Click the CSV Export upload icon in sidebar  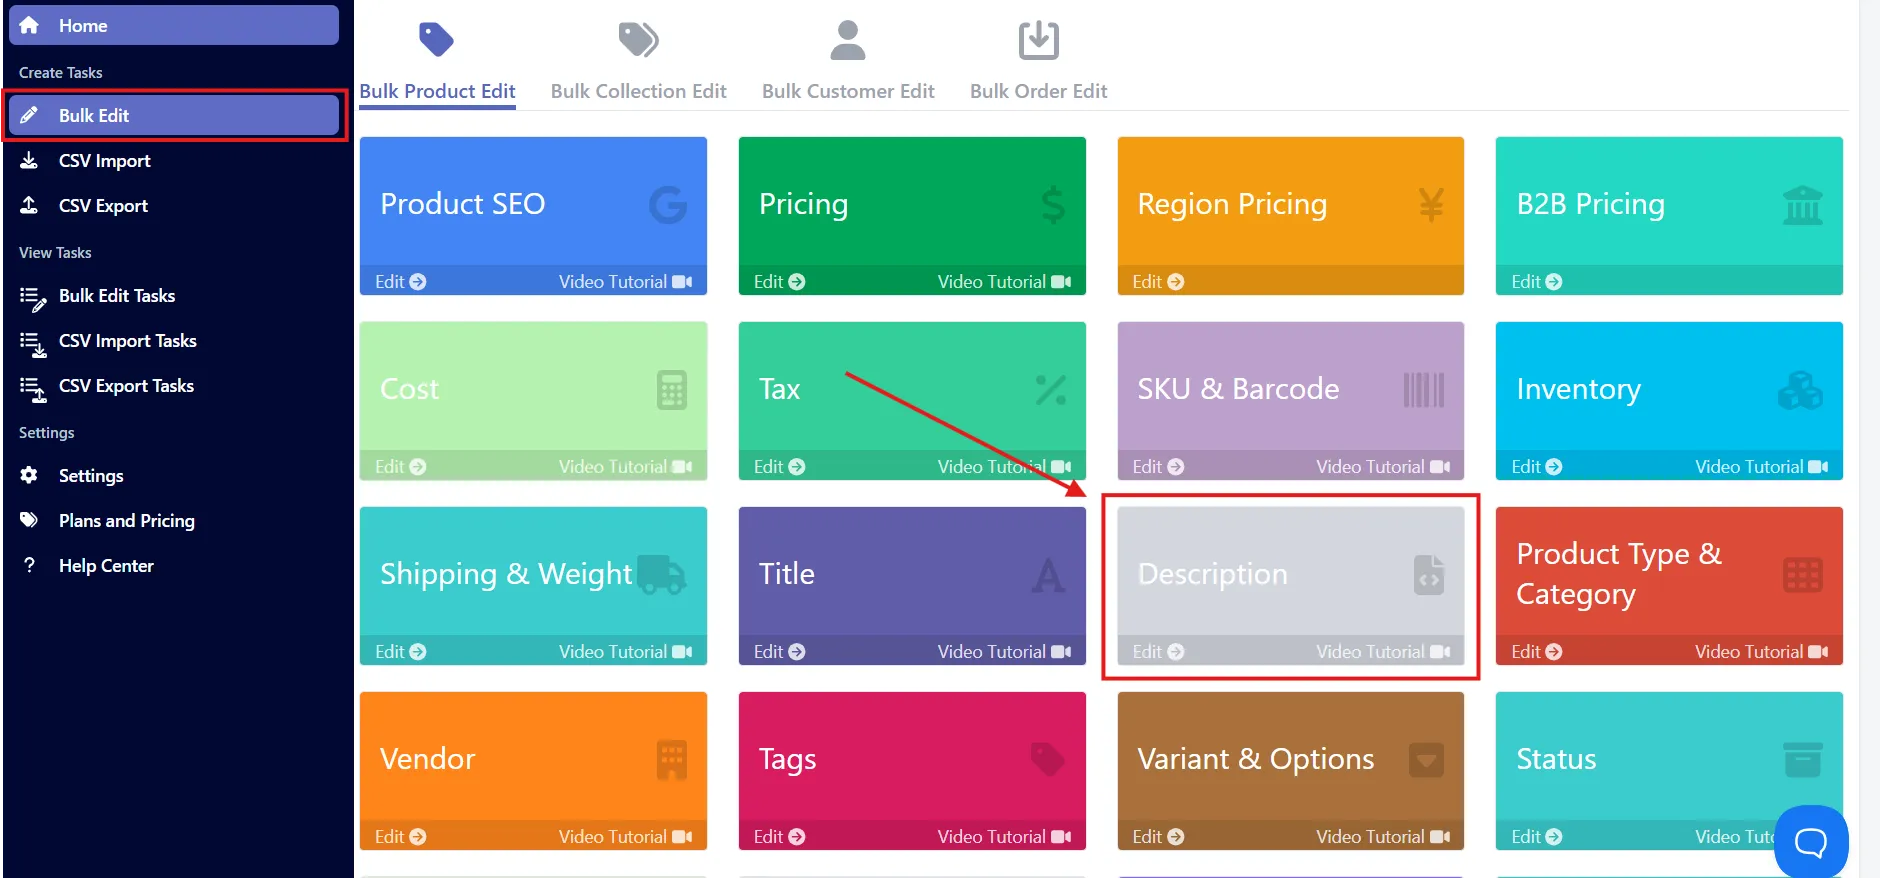click(29, 205)
